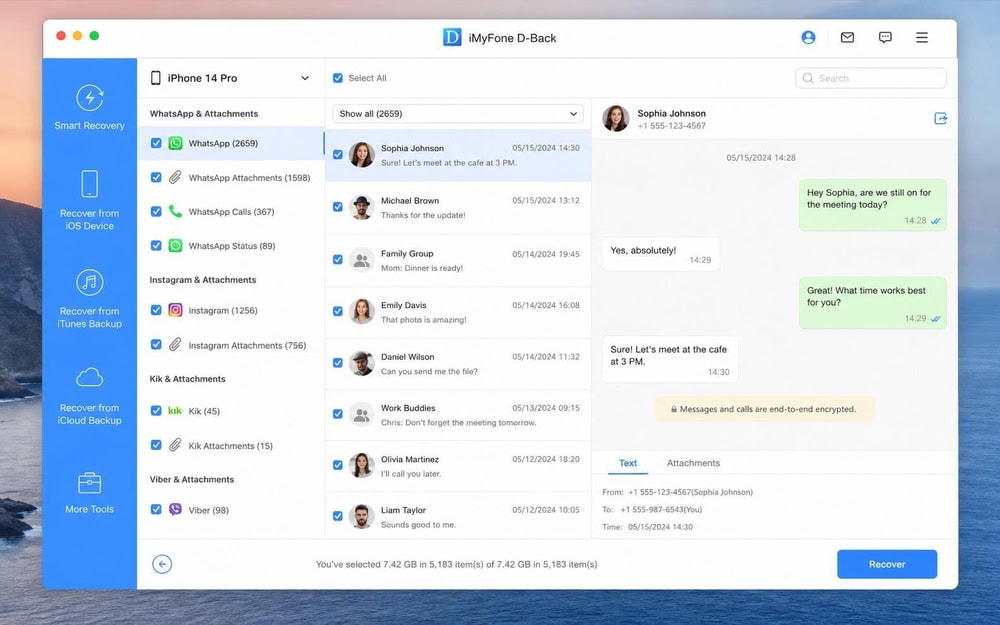The image size is (1000, 625).
Task: Open the Show all (2659) filter dropdown
Action: click(x=458, y=114)
